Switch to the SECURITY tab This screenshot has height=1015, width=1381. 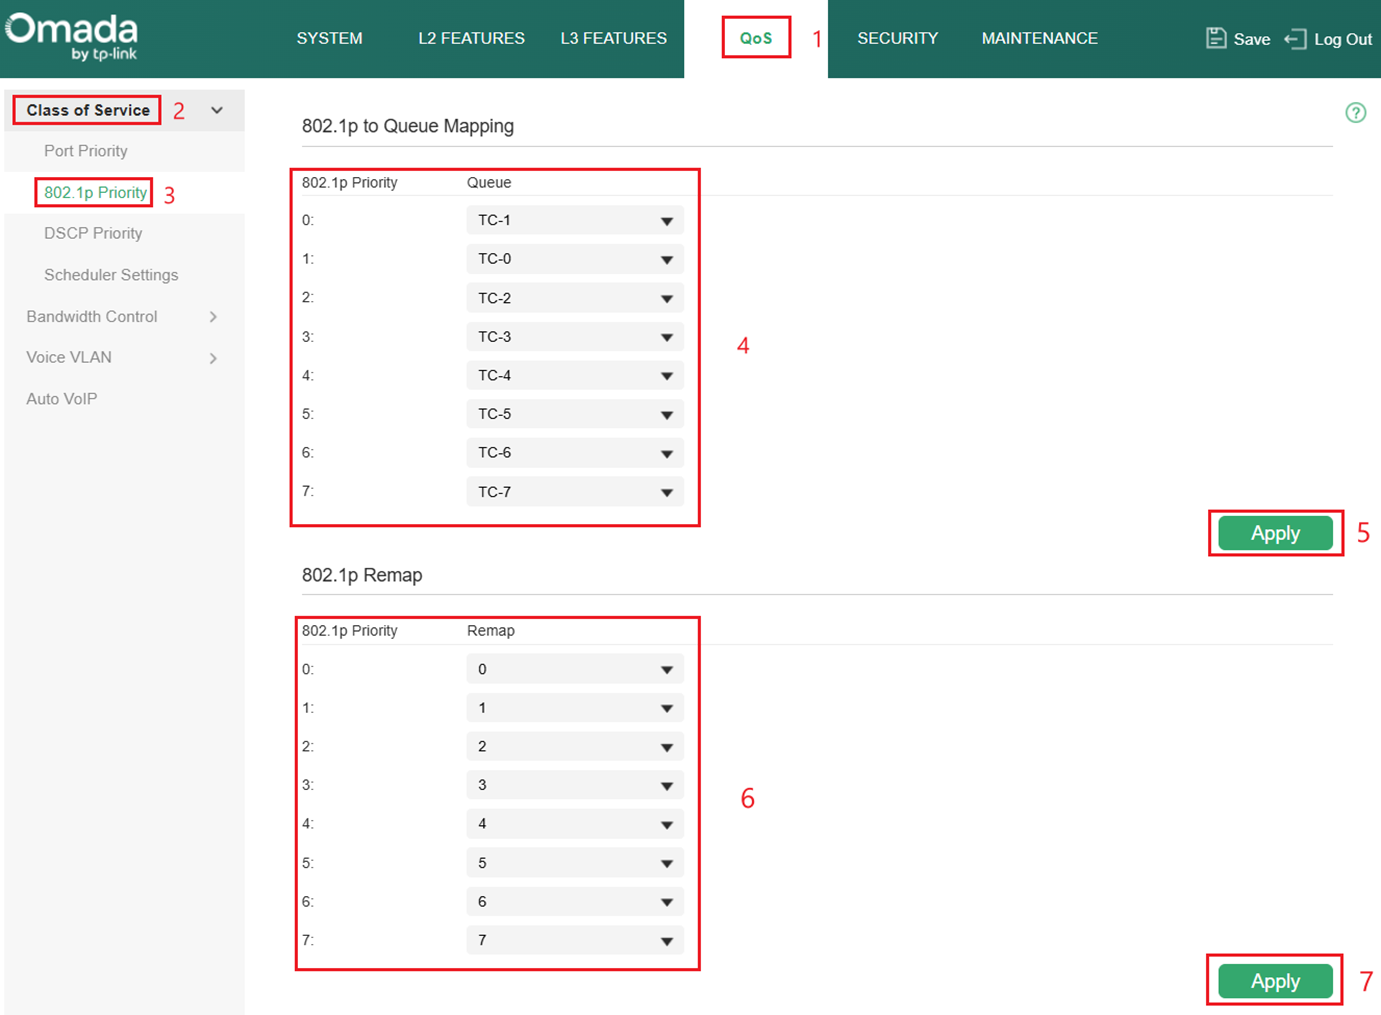pyautogui.click(x=897, y=38)
